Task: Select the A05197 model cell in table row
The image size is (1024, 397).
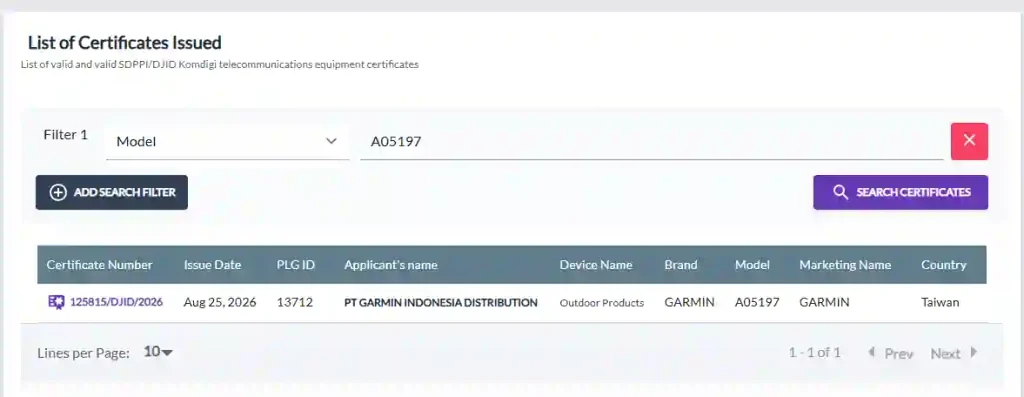Action: (757, 302)
